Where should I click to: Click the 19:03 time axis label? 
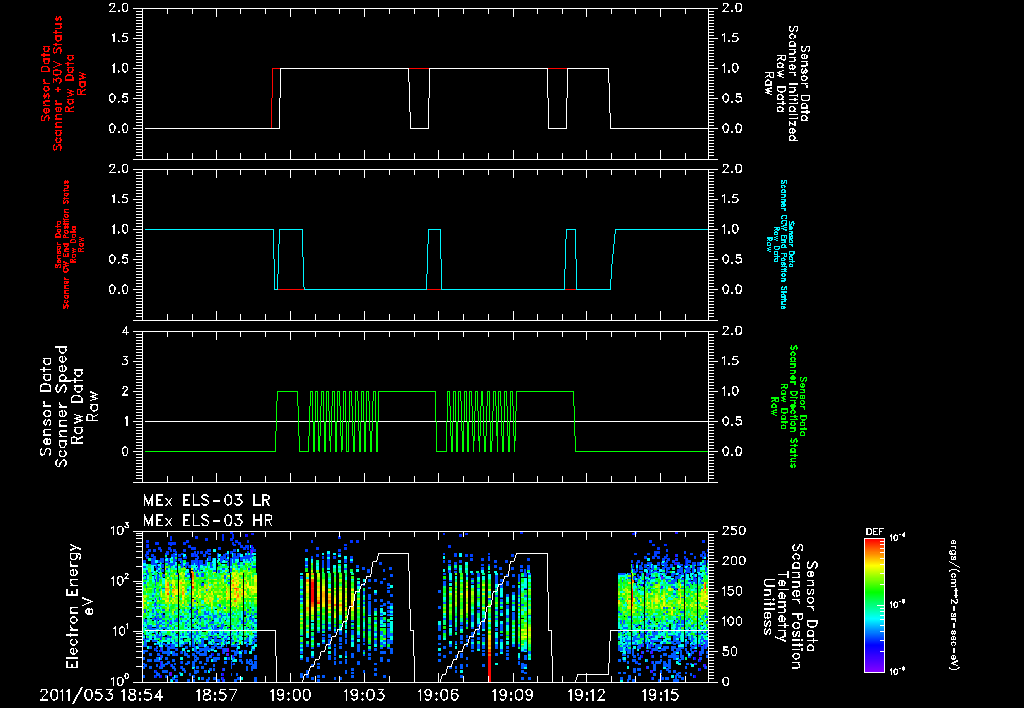tap(364, 695)
